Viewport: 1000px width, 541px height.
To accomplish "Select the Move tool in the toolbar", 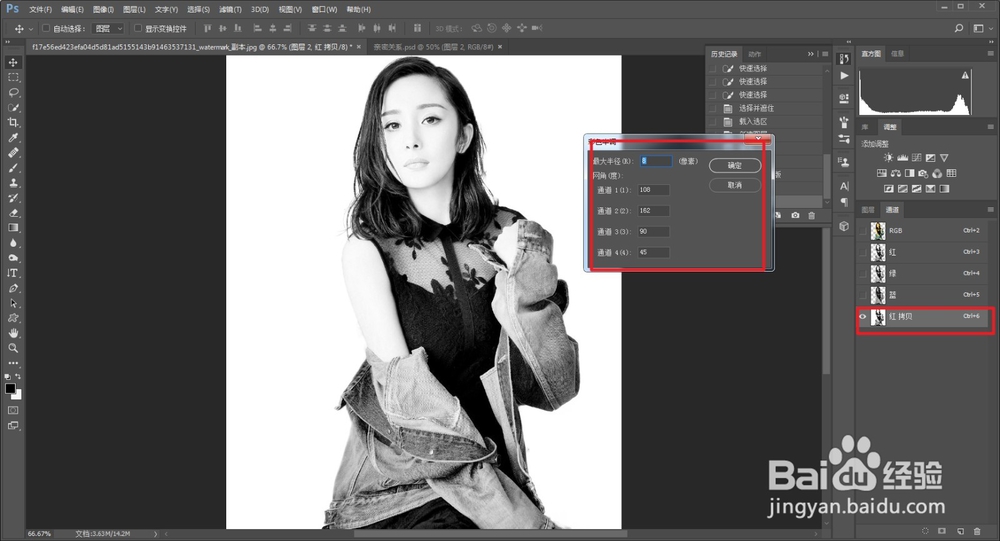I will pyautogui.click(x=13, y=62).
